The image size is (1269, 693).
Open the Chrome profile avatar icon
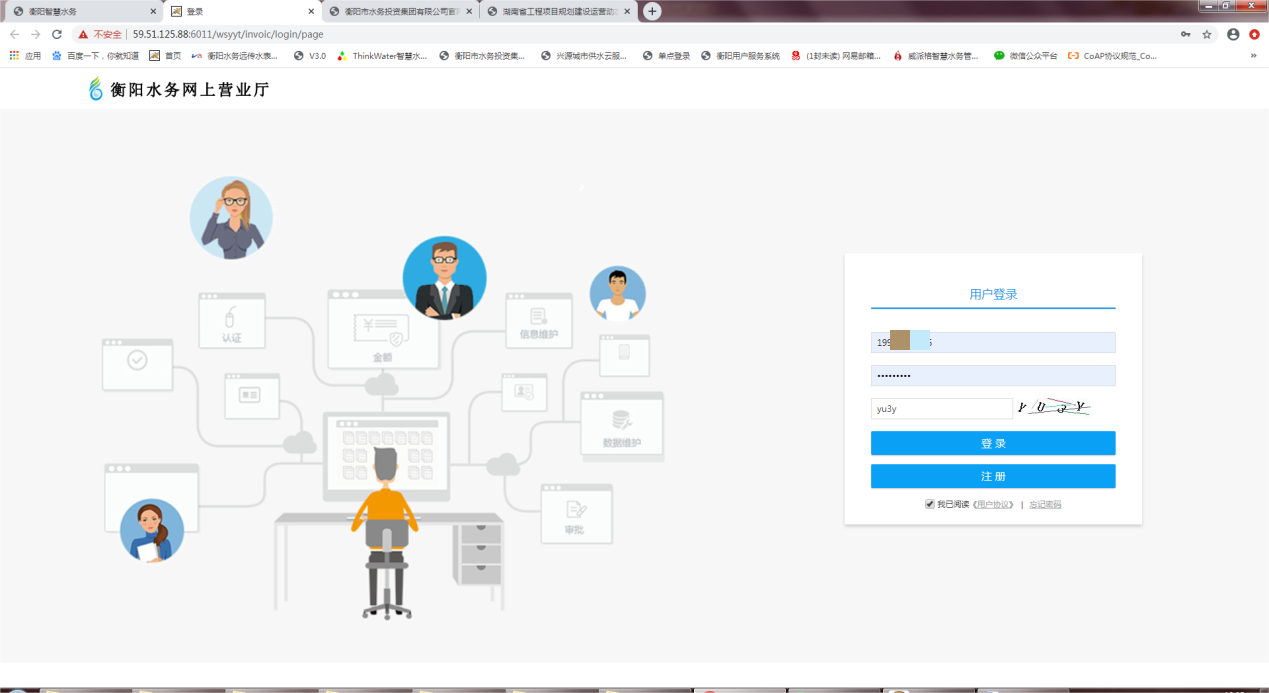tap(1233, 34)
